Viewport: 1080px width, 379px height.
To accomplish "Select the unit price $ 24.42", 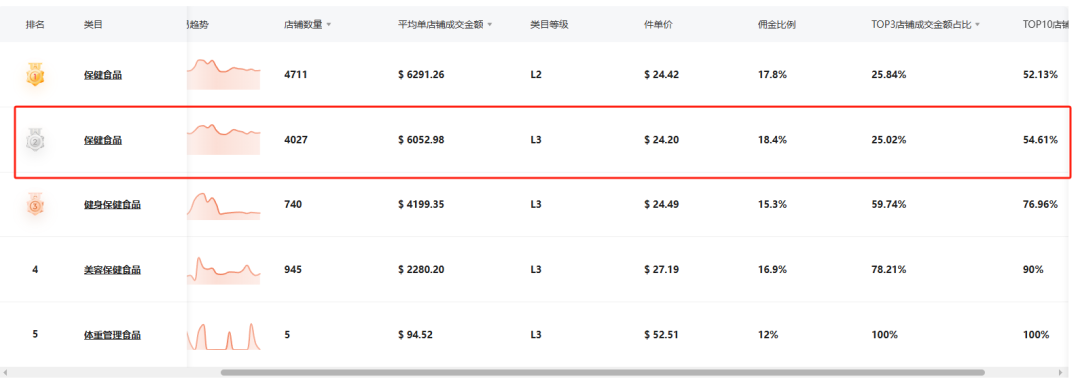I will tap(661, 75).
